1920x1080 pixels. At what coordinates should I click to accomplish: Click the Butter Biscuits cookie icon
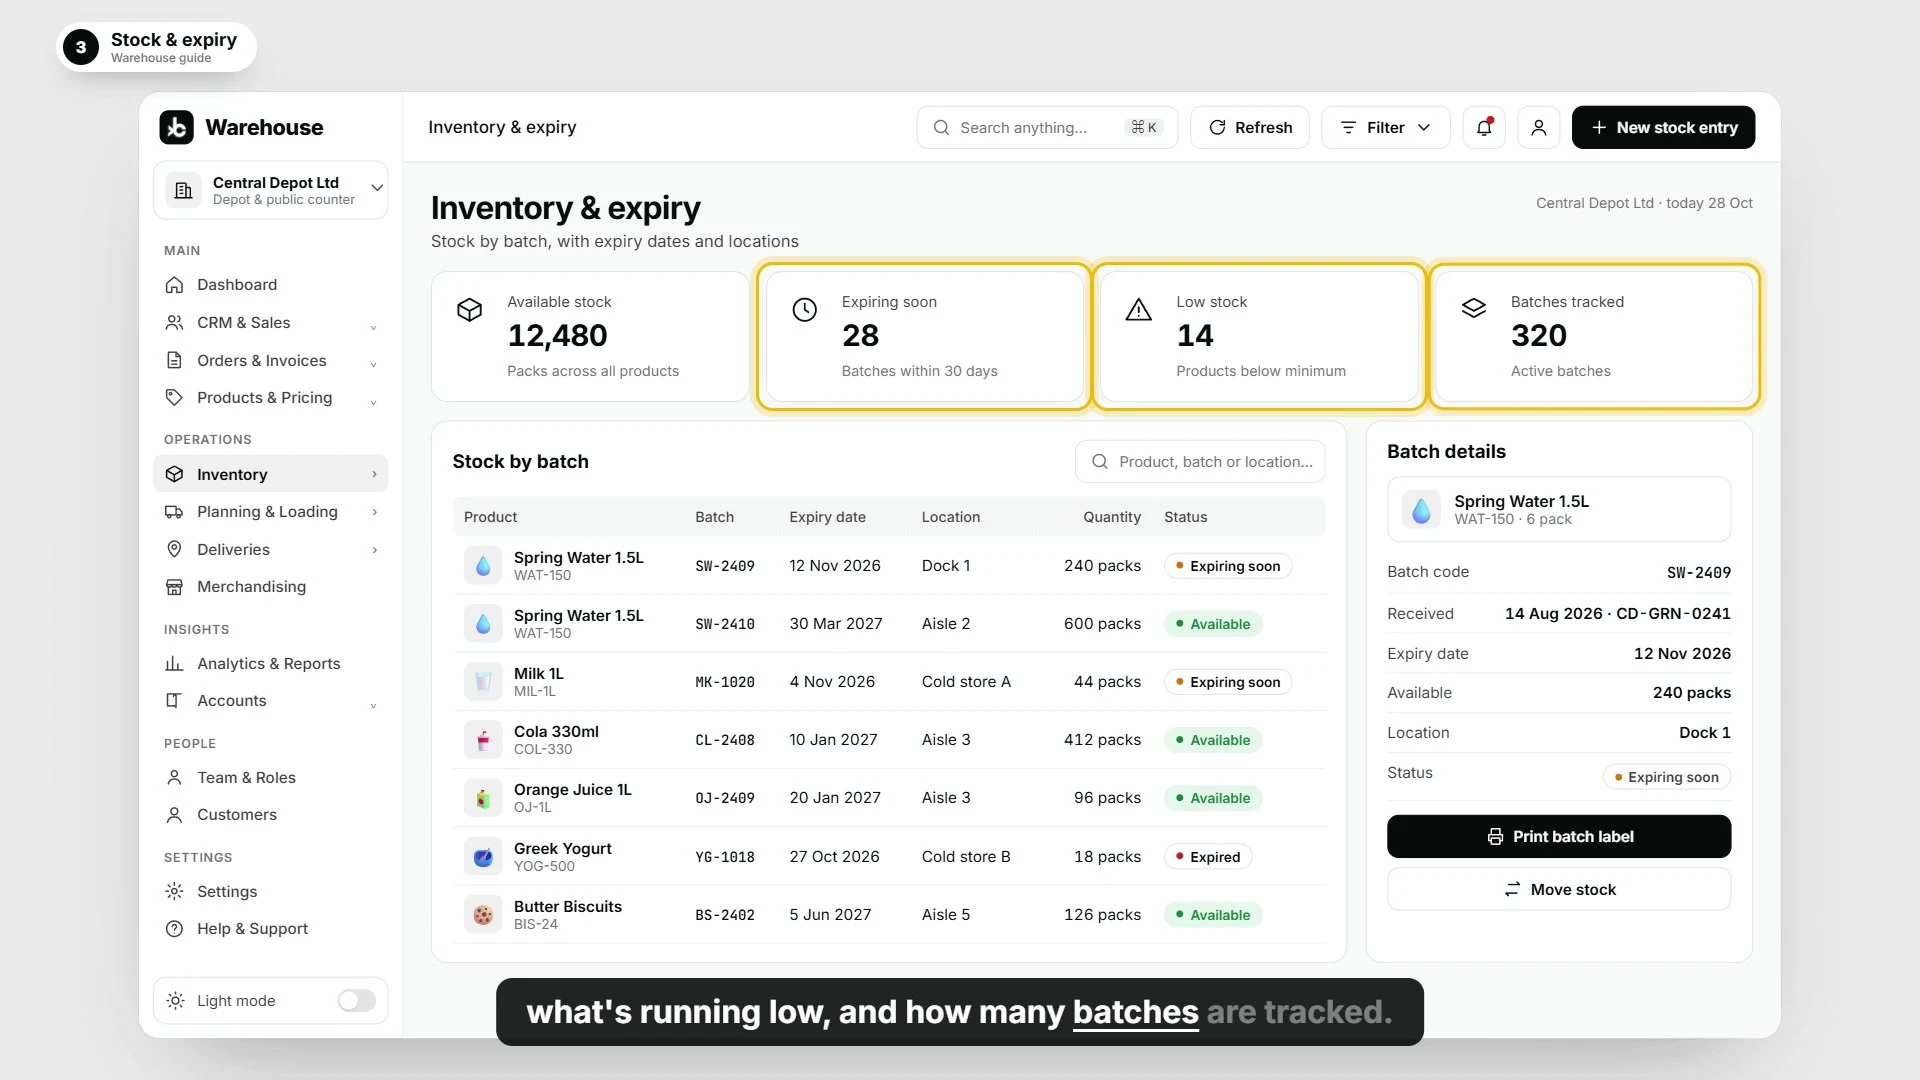point(483,915)
